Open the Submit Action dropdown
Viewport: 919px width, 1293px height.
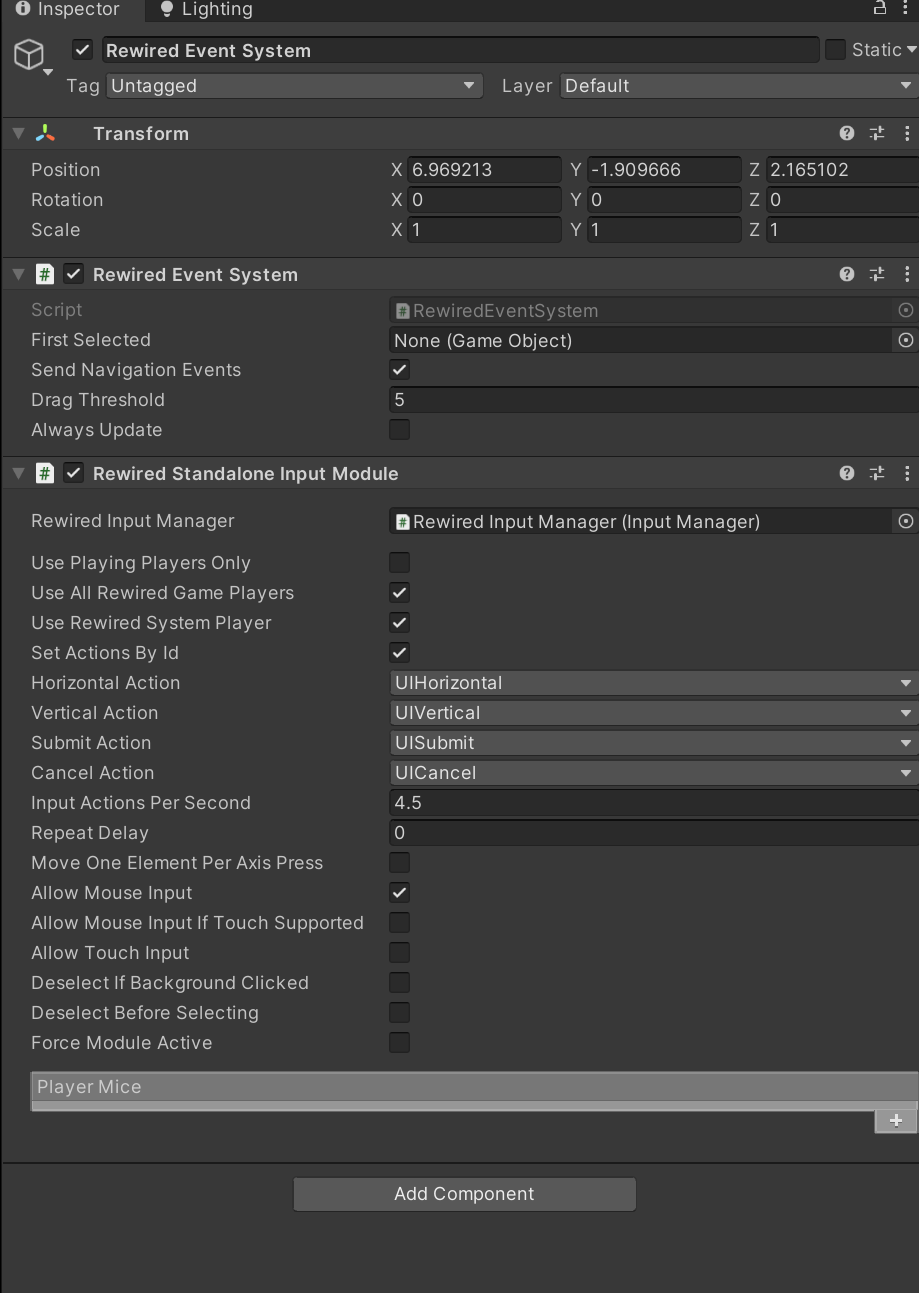click(x=654, y=743)
